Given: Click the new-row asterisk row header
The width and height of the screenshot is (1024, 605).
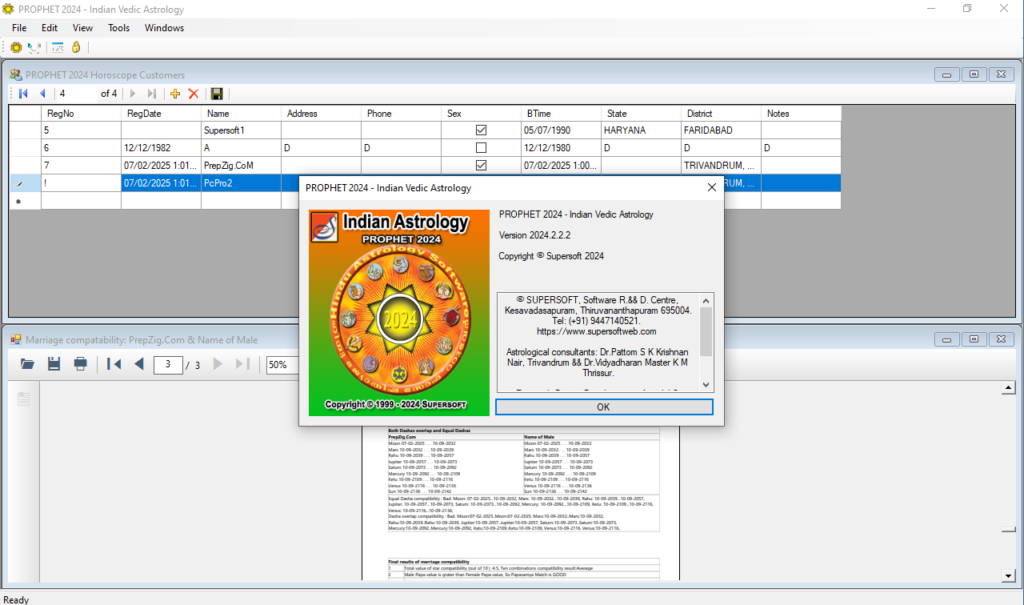Looking at the screenshot, I should 25,201.
